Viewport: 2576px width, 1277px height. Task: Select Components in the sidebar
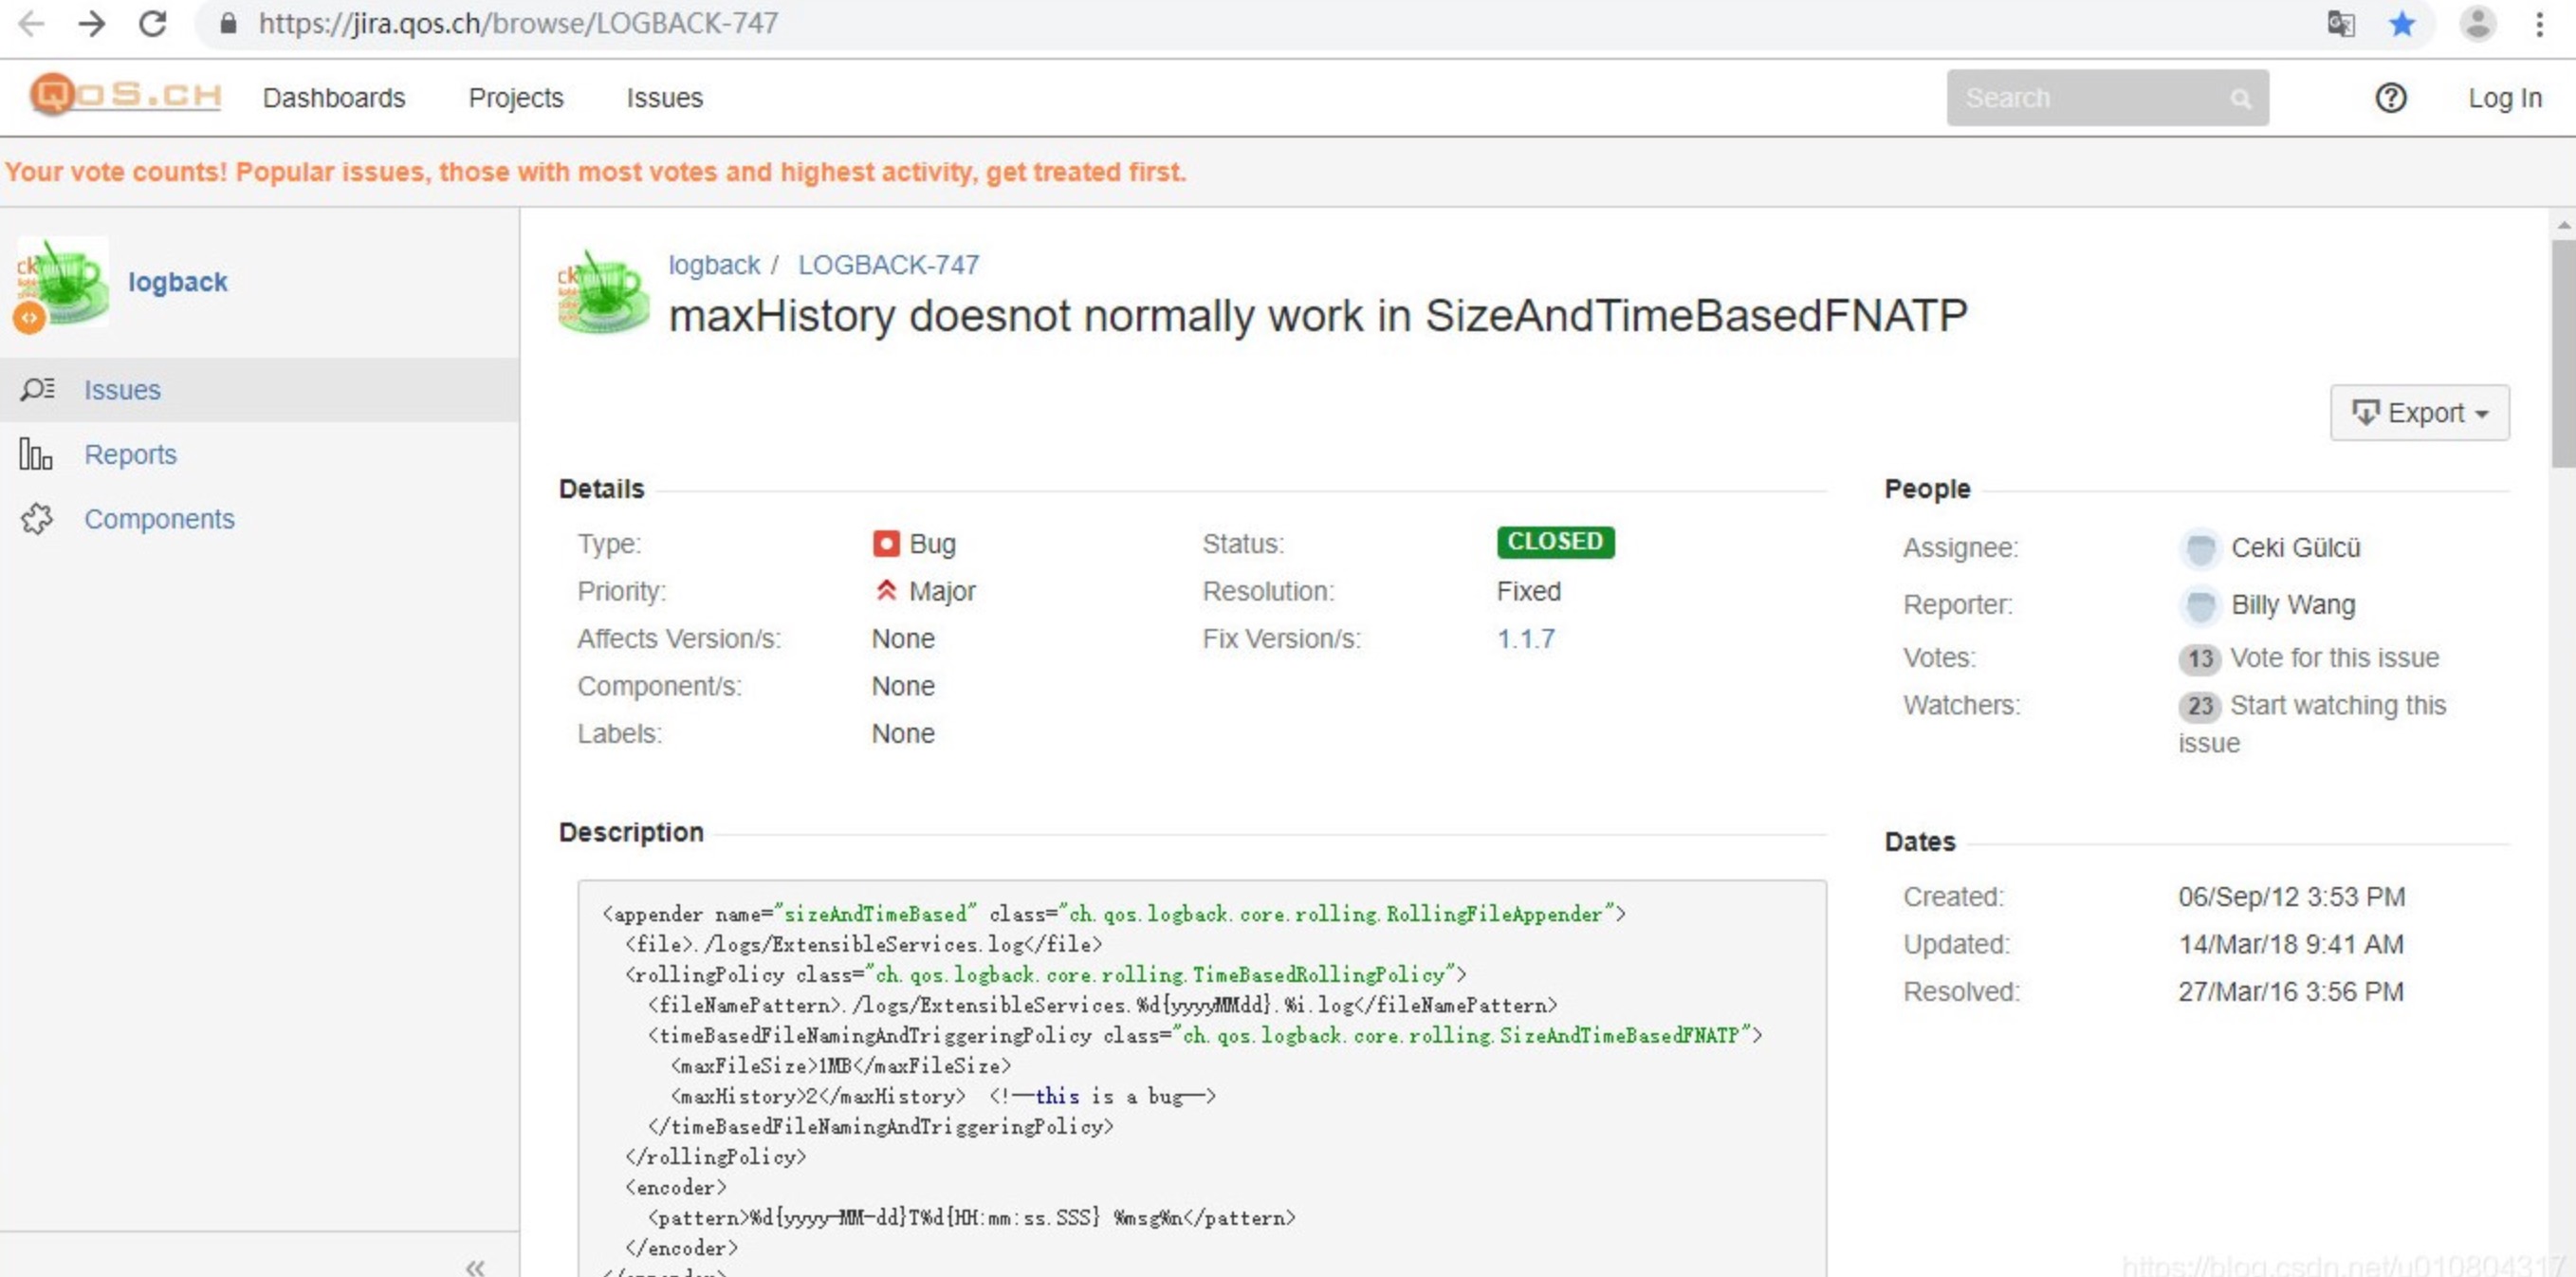point(159,519)
